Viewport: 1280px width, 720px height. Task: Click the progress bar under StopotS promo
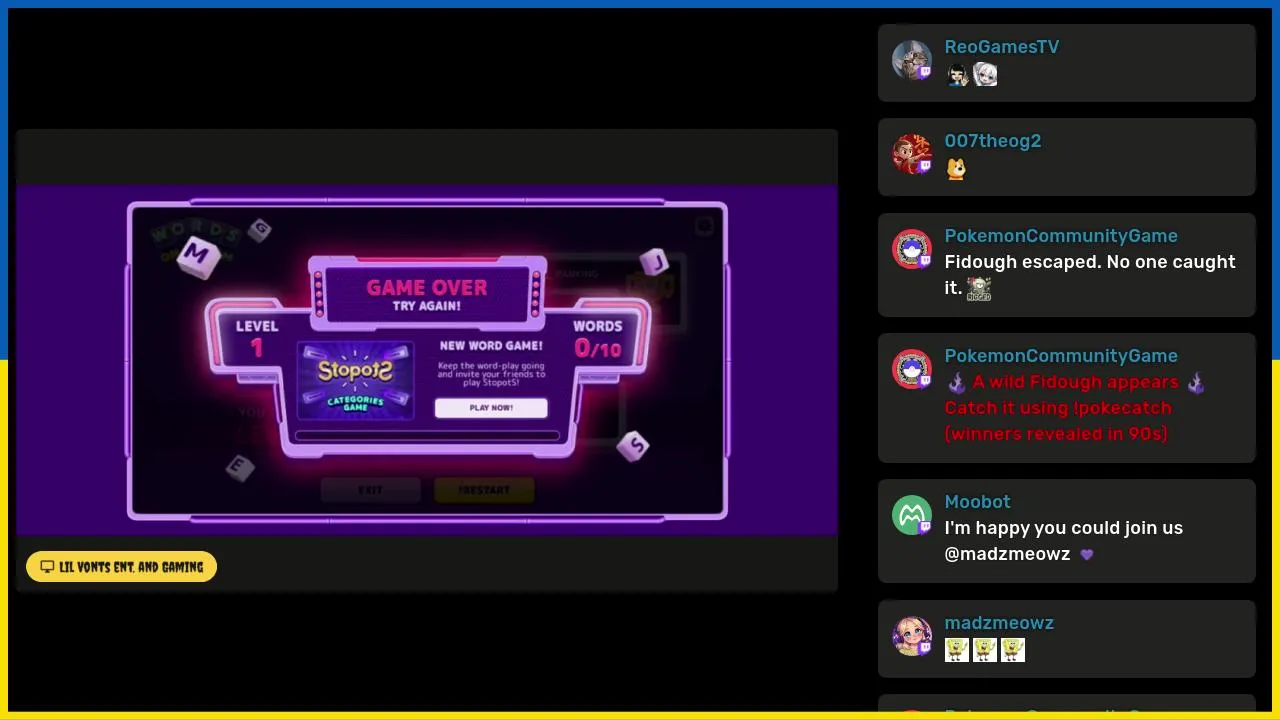point(427,436)
